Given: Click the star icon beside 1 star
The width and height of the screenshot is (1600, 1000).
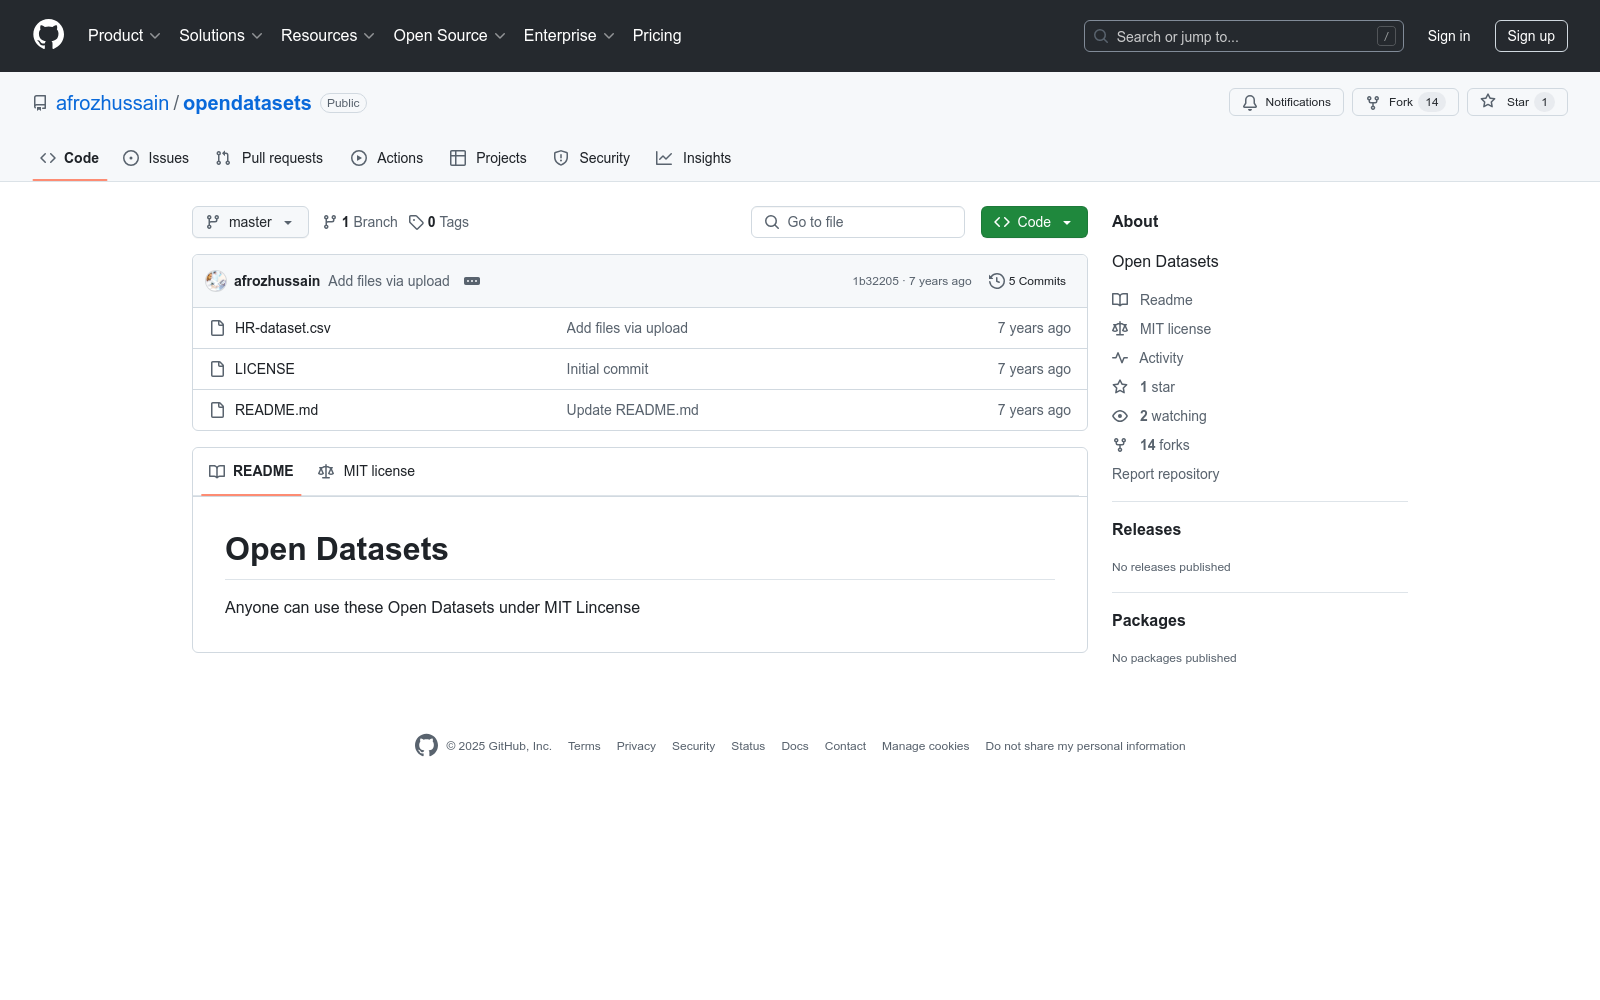Looking at the screenshot, I should [x=1120, y=387].
